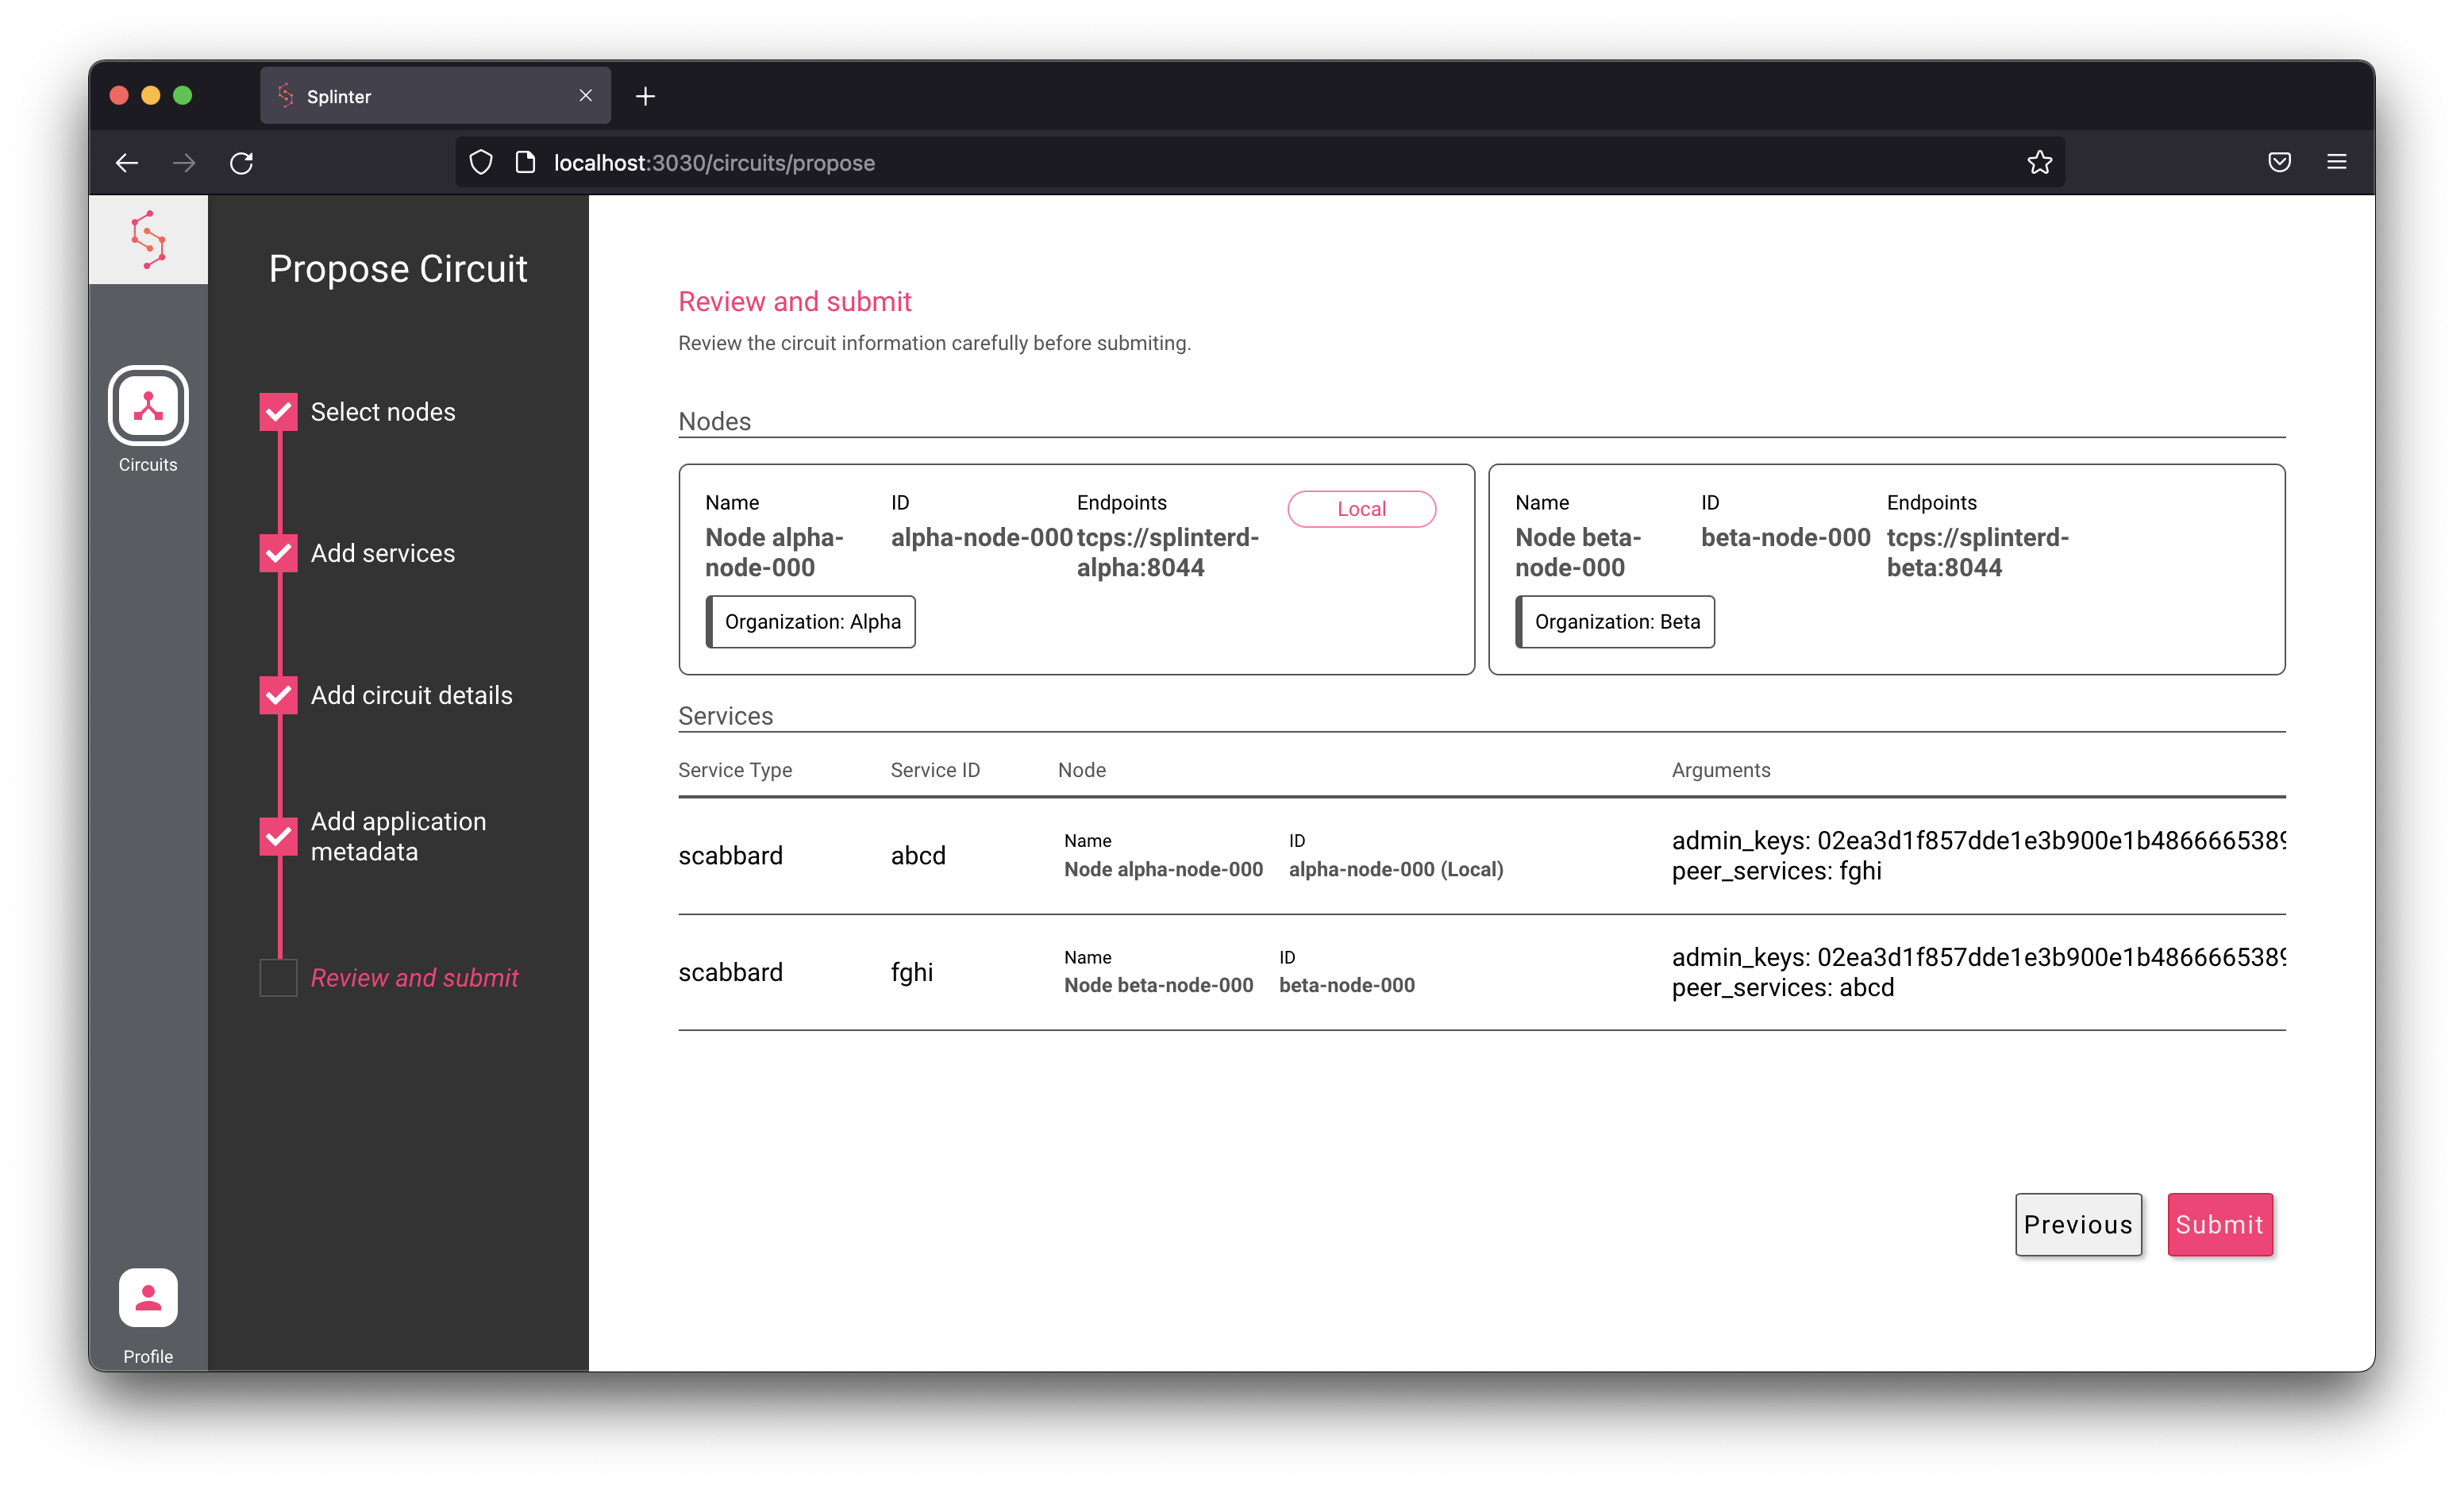Go back with browser back arrow

tap(127, 162)
